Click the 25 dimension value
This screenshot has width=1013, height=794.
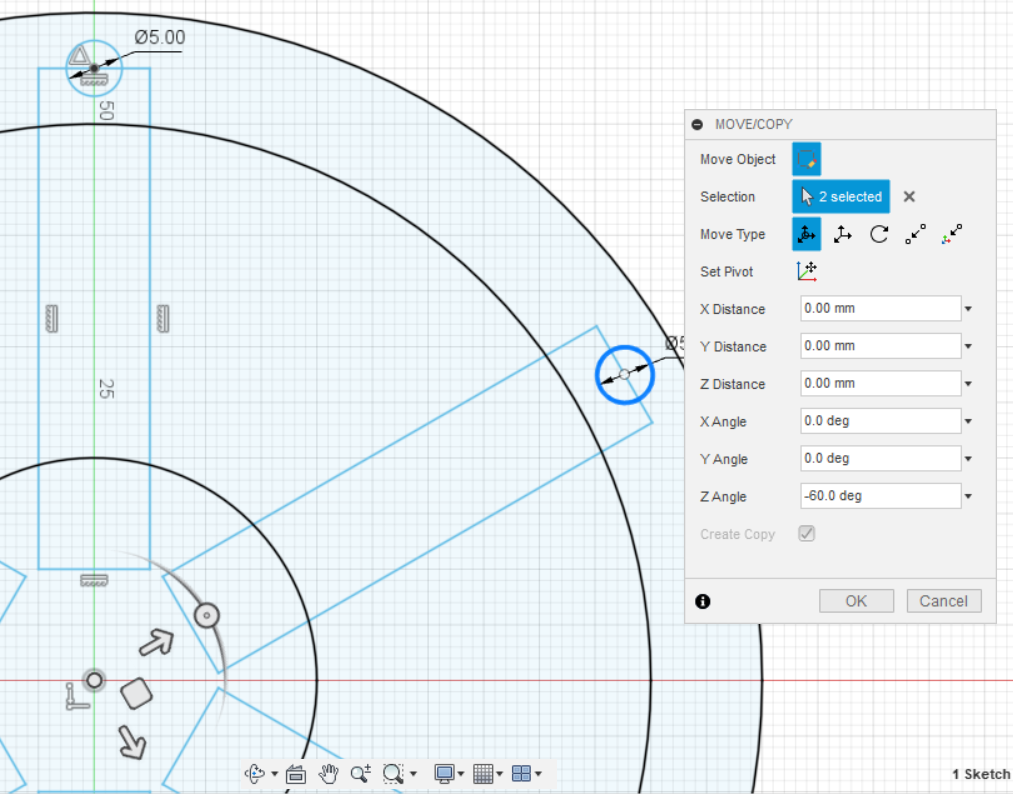click(x=106, y=388)
